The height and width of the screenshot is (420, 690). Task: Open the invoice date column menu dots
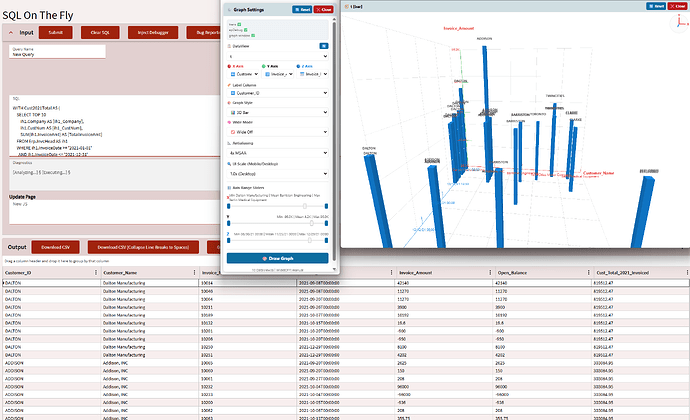pos(391,273)
